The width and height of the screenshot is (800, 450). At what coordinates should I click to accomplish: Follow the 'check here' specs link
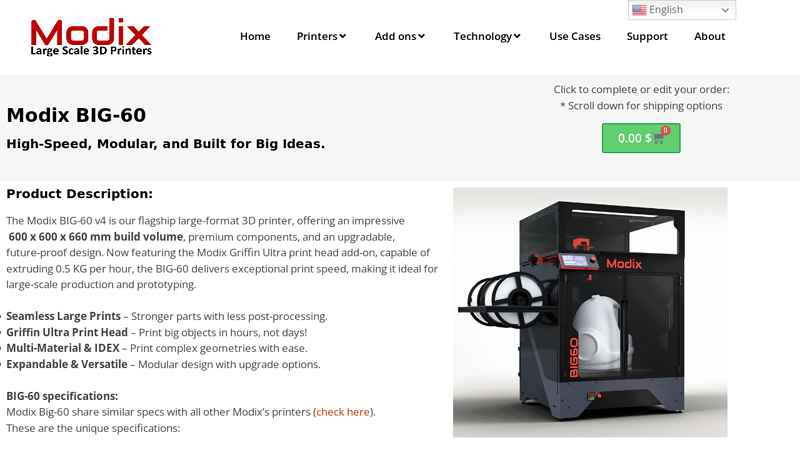(343, 412)
